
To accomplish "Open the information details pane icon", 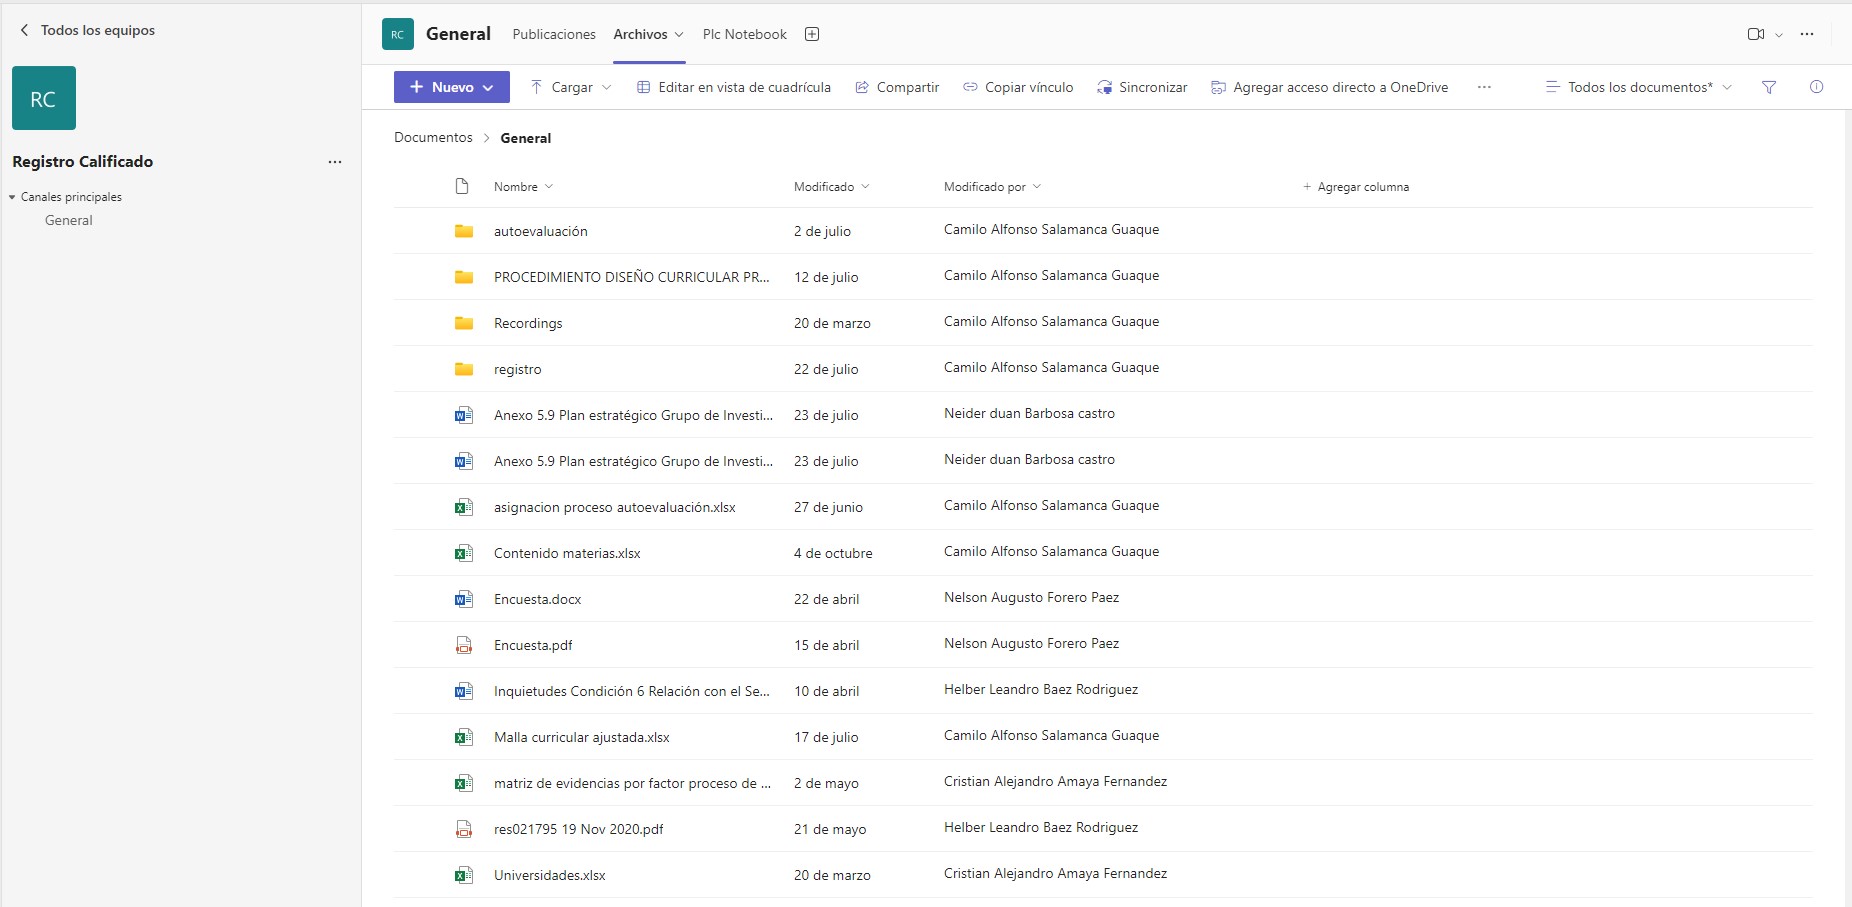I will (x=1816, y=87).
